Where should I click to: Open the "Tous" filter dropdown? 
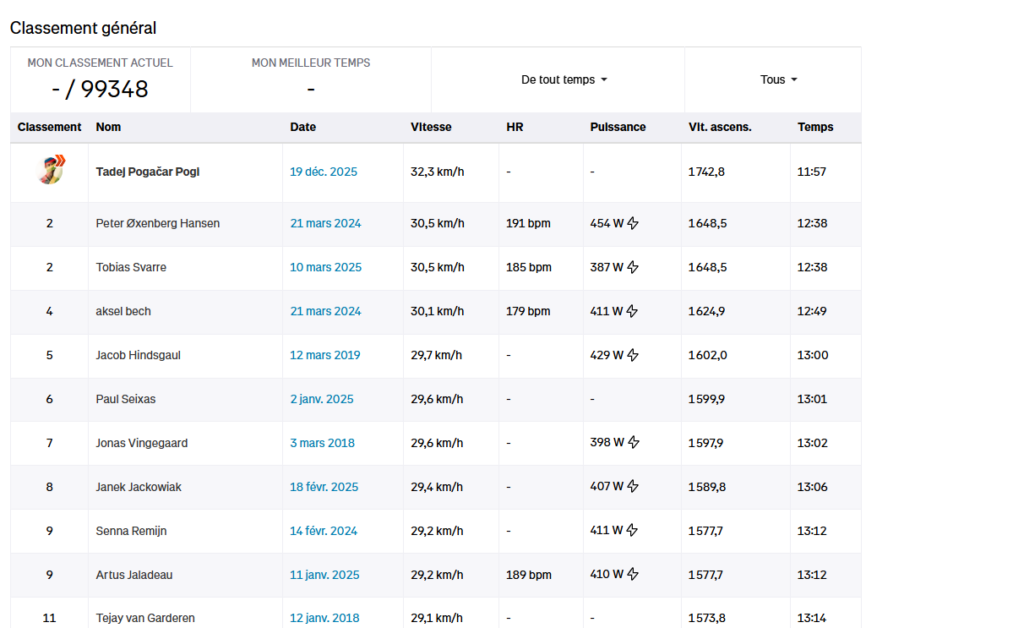point(776,78)
